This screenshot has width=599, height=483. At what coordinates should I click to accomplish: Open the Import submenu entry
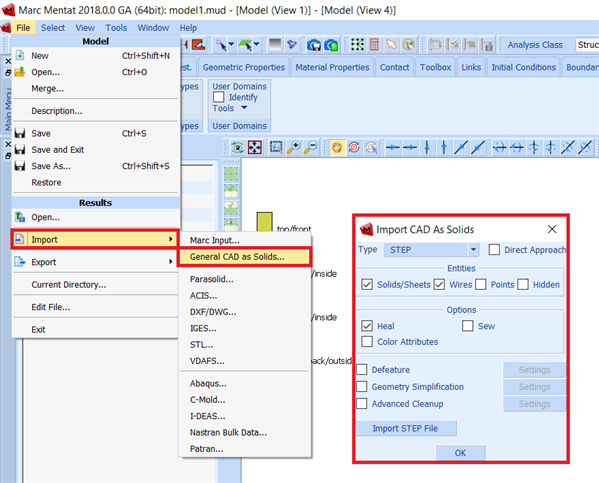(96, 240)
